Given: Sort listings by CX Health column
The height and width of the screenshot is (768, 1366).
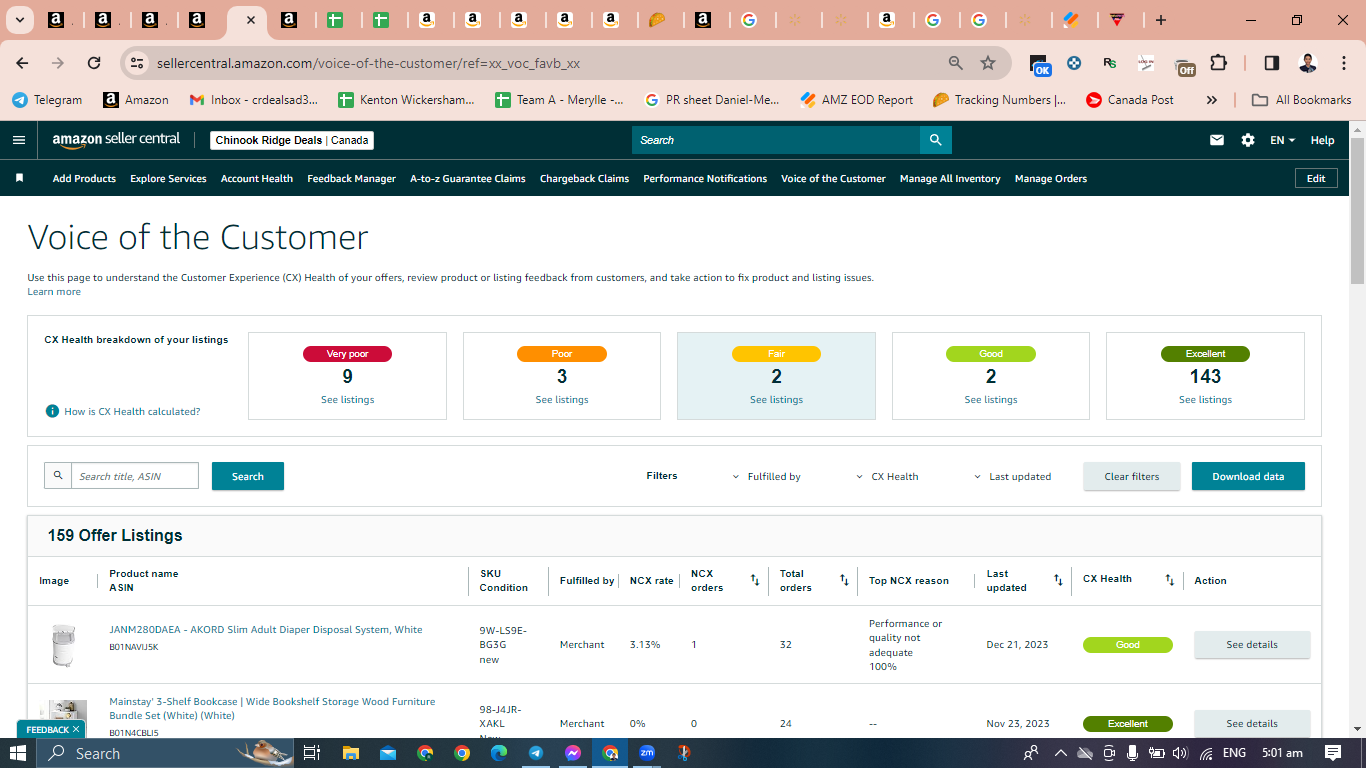Looking at the screenshot, I should (x=1170, y=580).
